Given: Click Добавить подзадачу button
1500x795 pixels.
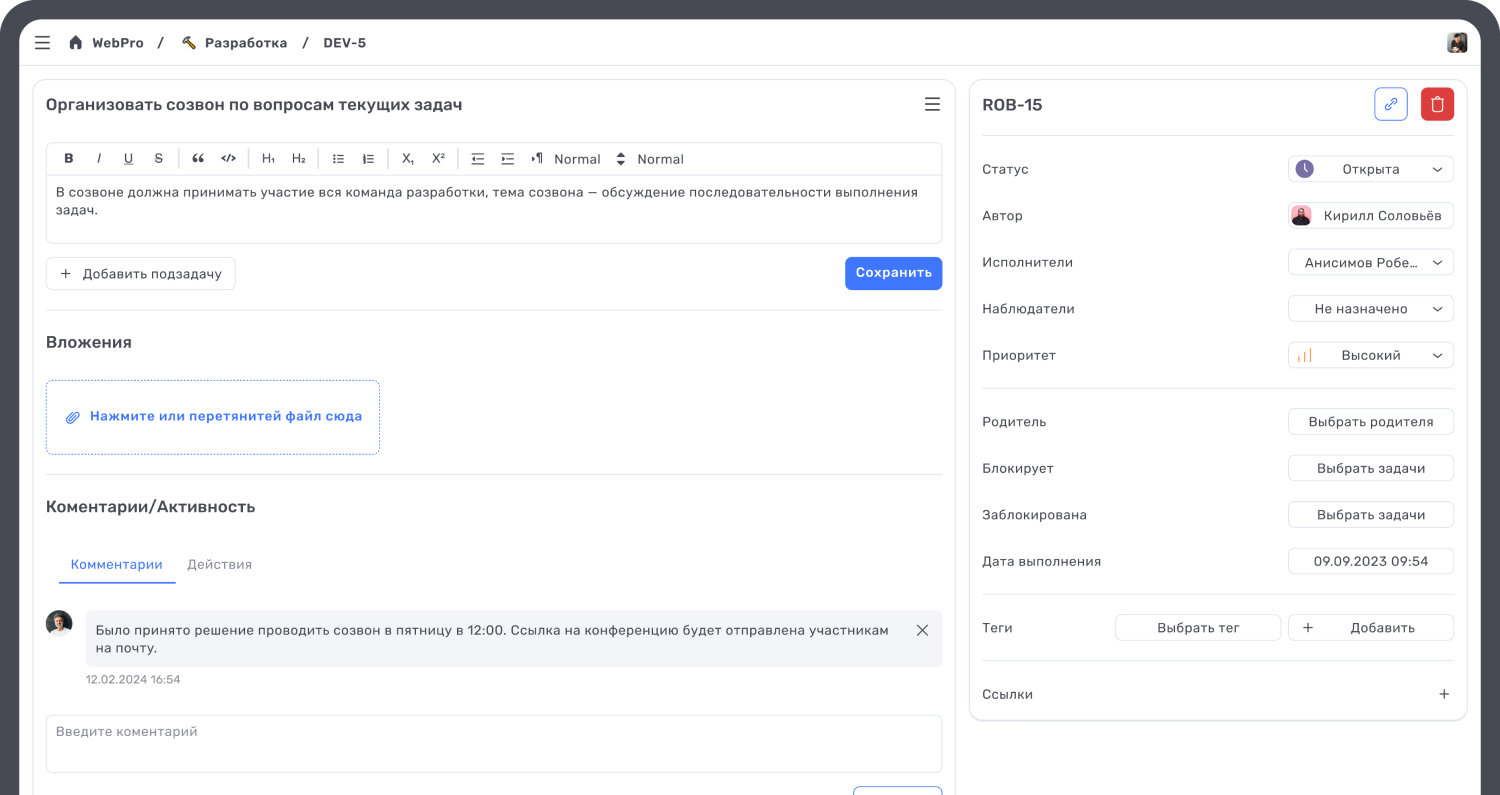Looking at the screenshot, I should coord(141,274).
